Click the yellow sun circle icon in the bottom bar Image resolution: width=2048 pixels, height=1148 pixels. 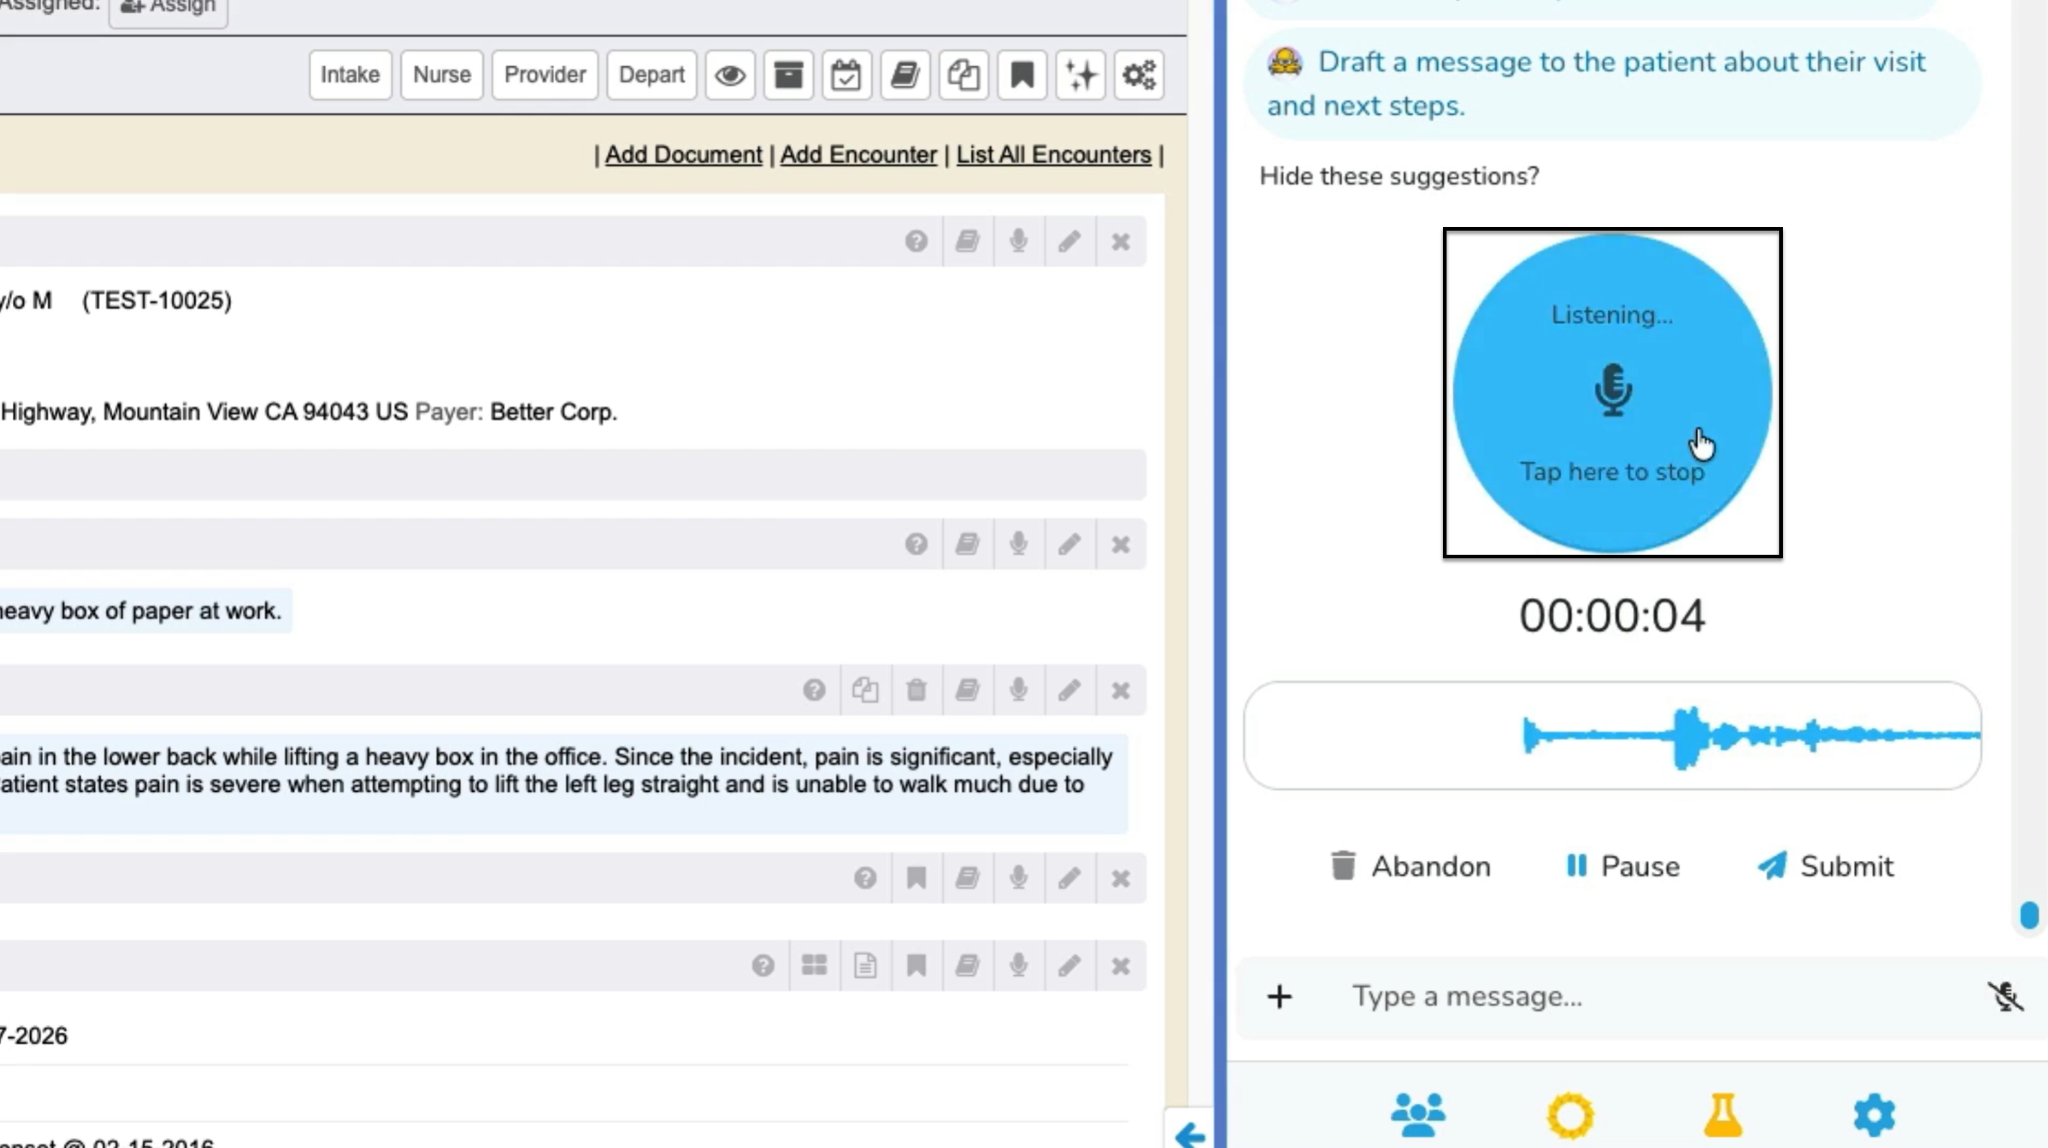(x=1570, y=1115)
